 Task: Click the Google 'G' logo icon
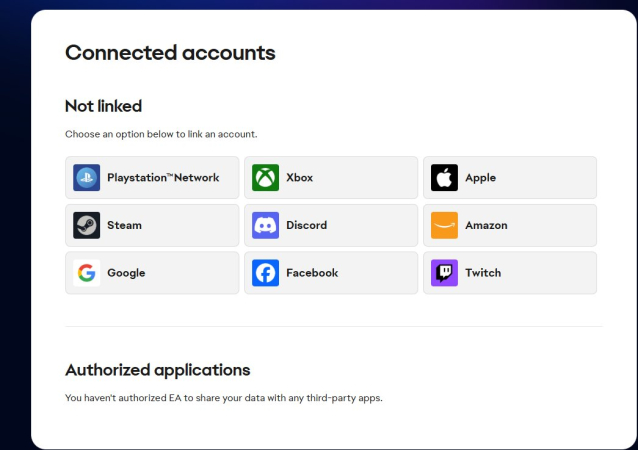87,273
